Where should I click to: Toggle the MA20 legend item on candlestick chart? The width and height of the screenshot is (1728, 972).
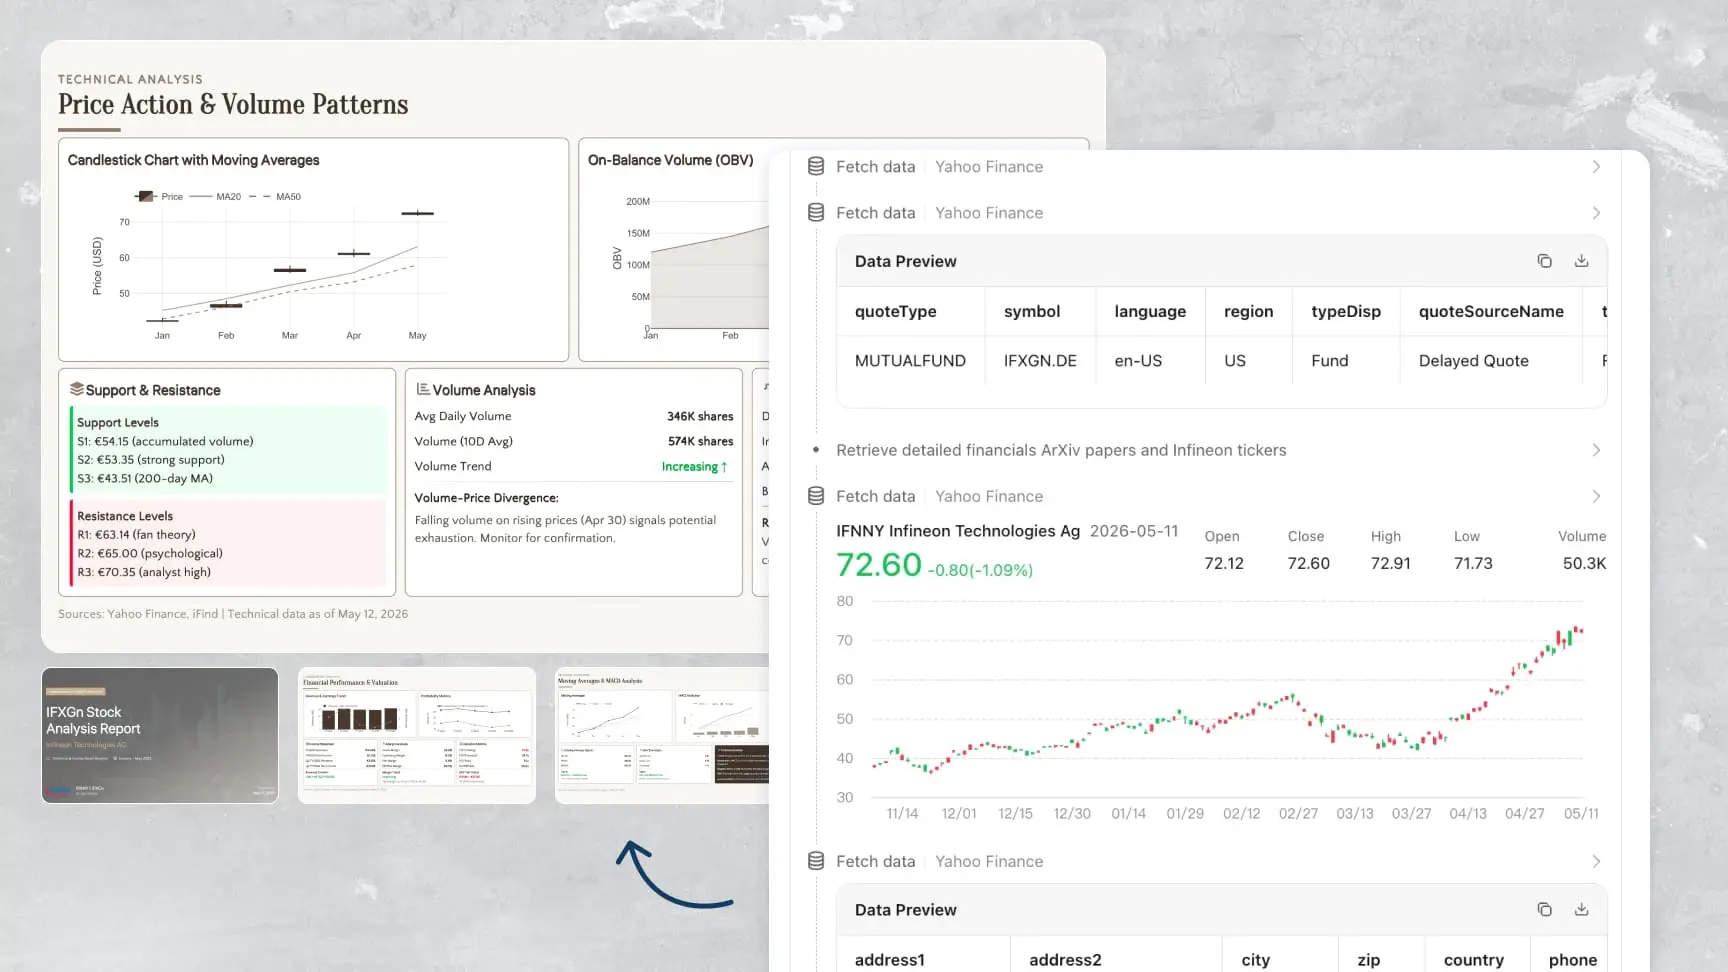point(215,197)
